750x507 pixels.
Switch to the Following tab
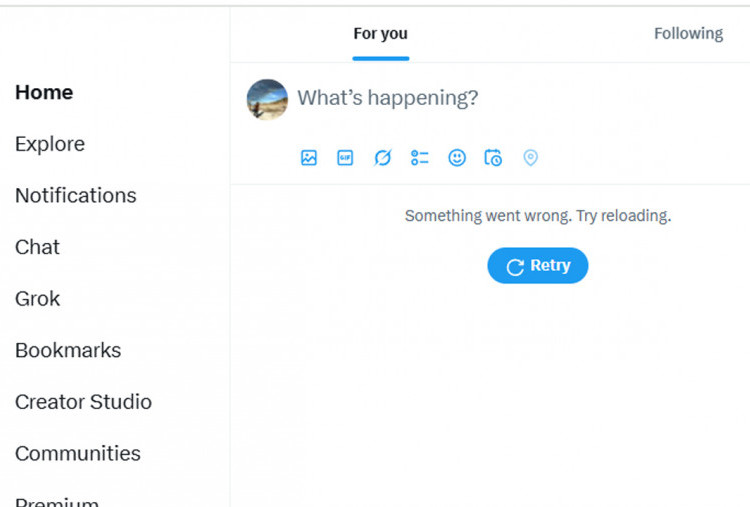click(688, 34)
